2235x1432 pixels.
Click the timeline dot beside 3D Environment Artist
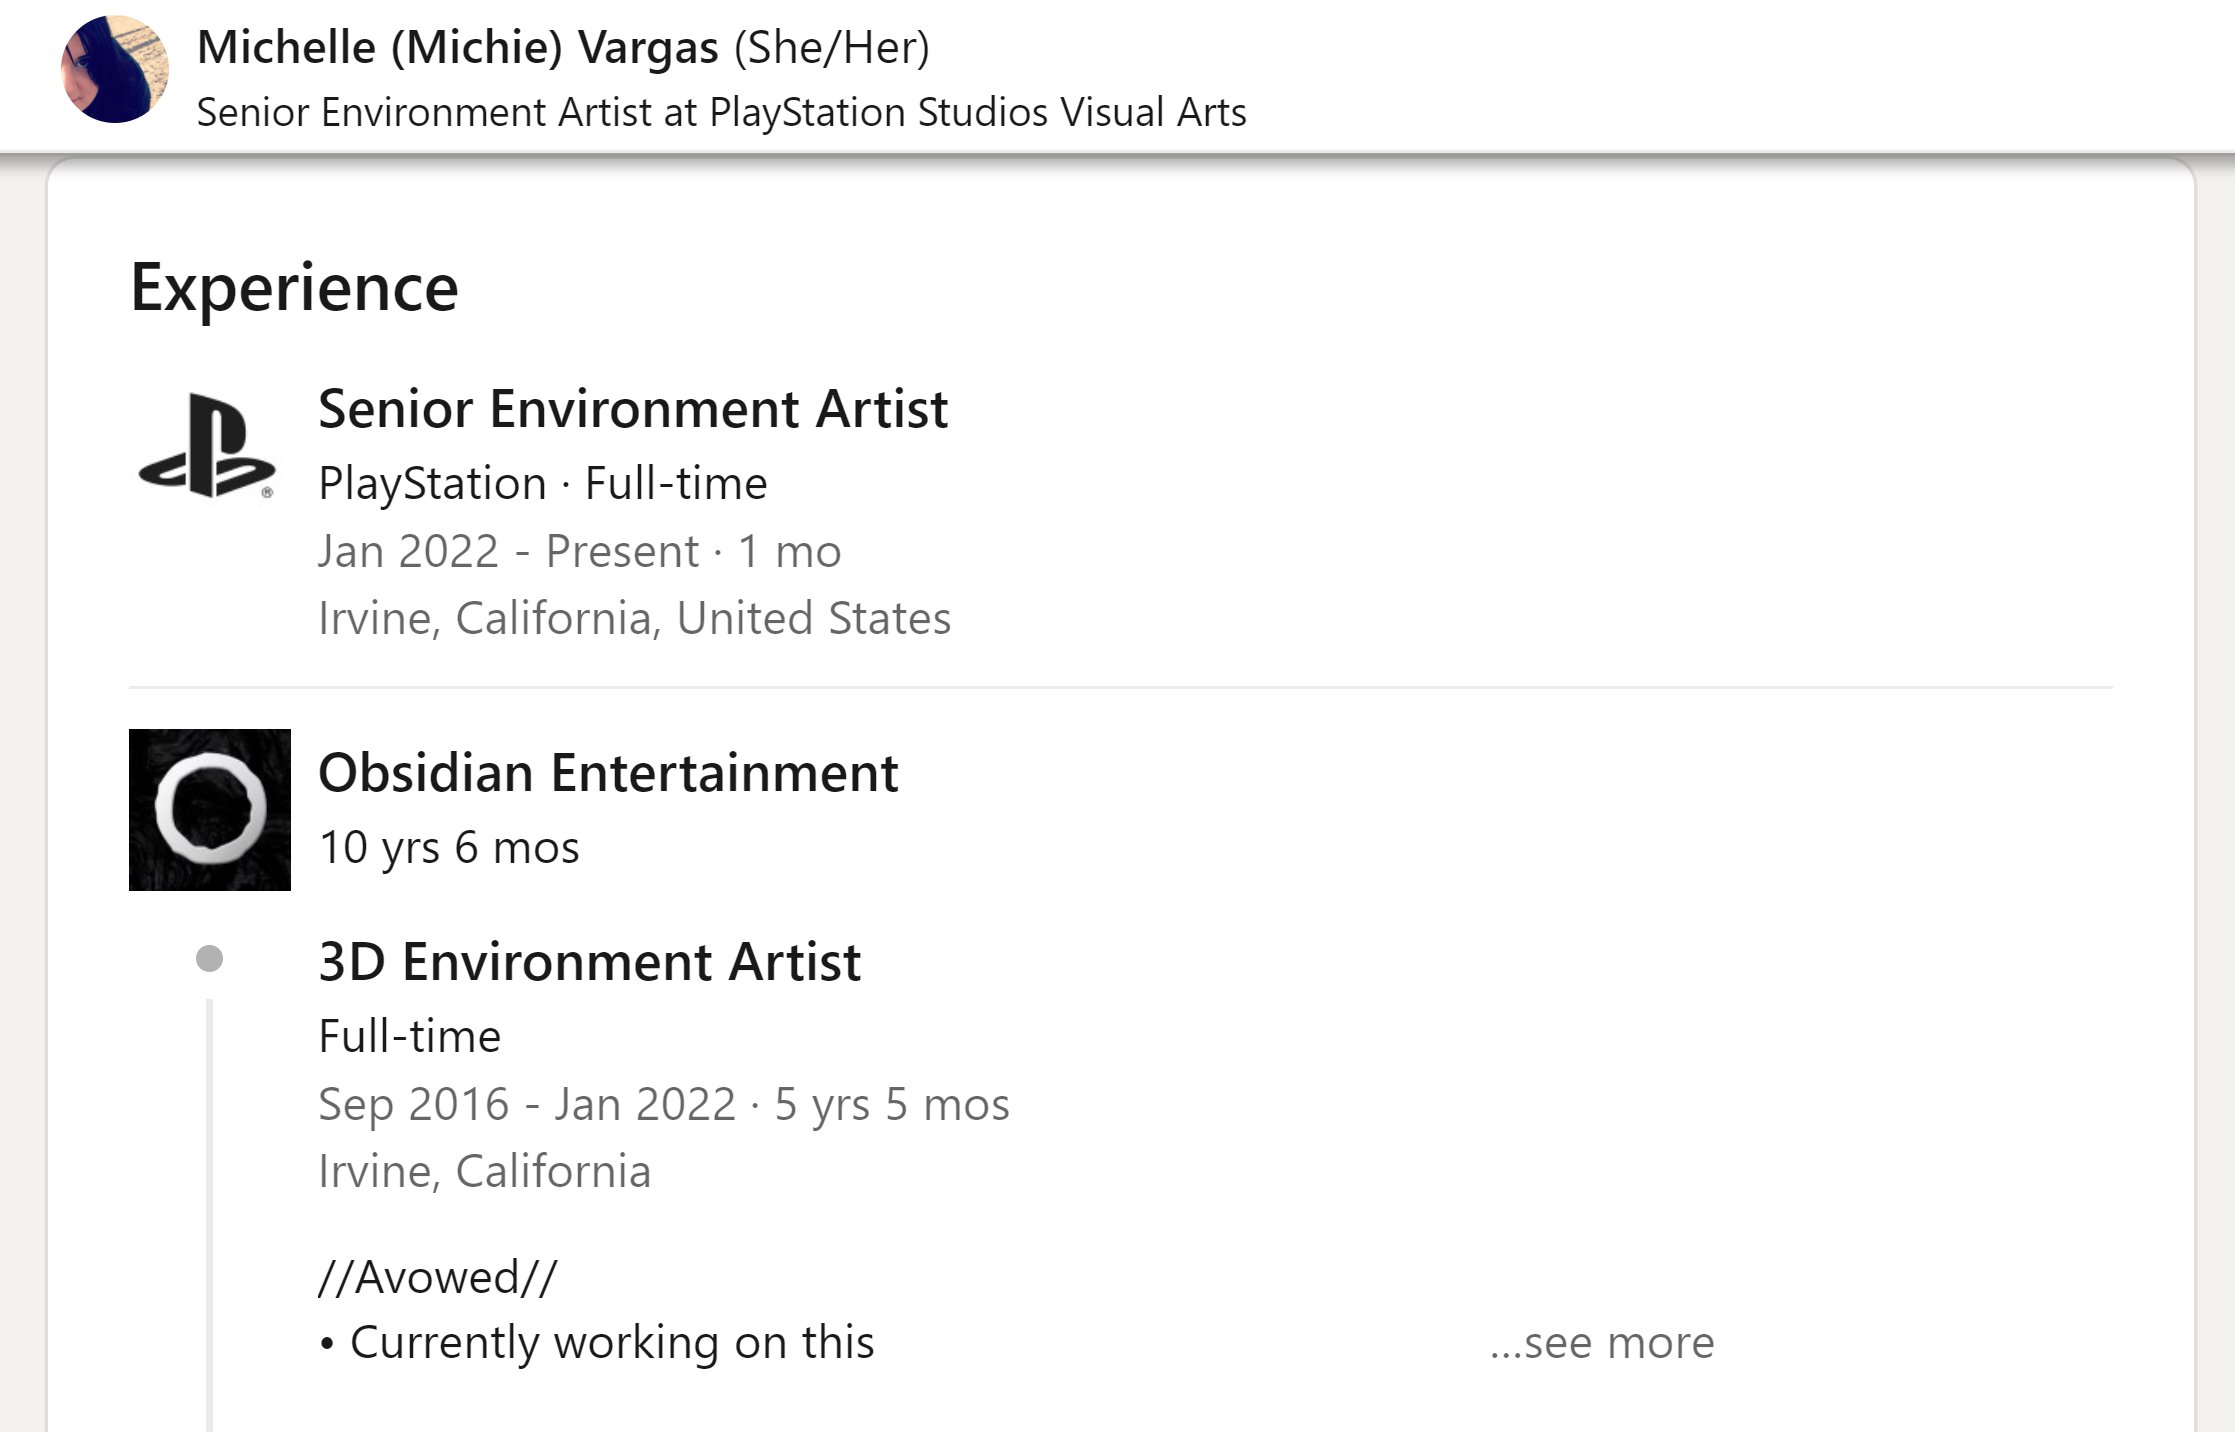coord(209,959)
